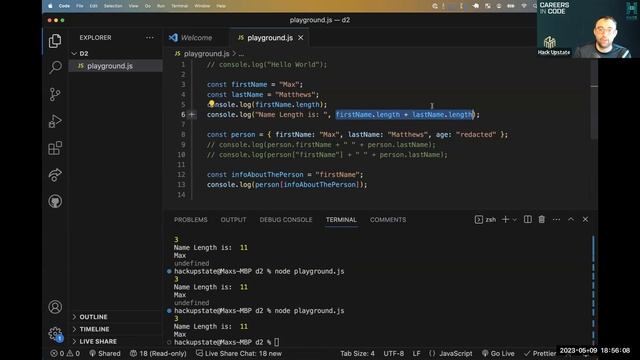Open the Selection menu
Viewport: 640px width, 360px height.
click(x=113, y=6)
